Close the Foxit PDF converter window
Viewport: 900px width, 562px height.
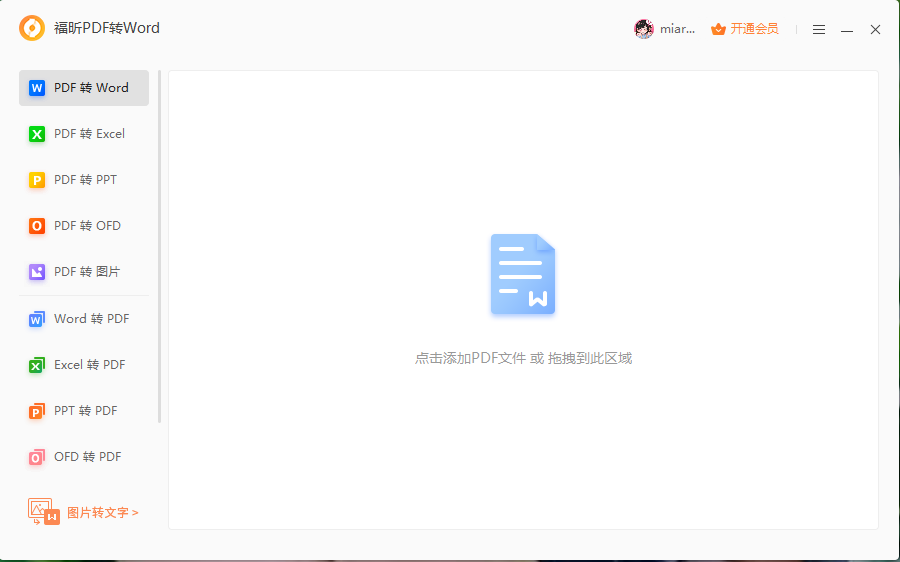point(875,29)
